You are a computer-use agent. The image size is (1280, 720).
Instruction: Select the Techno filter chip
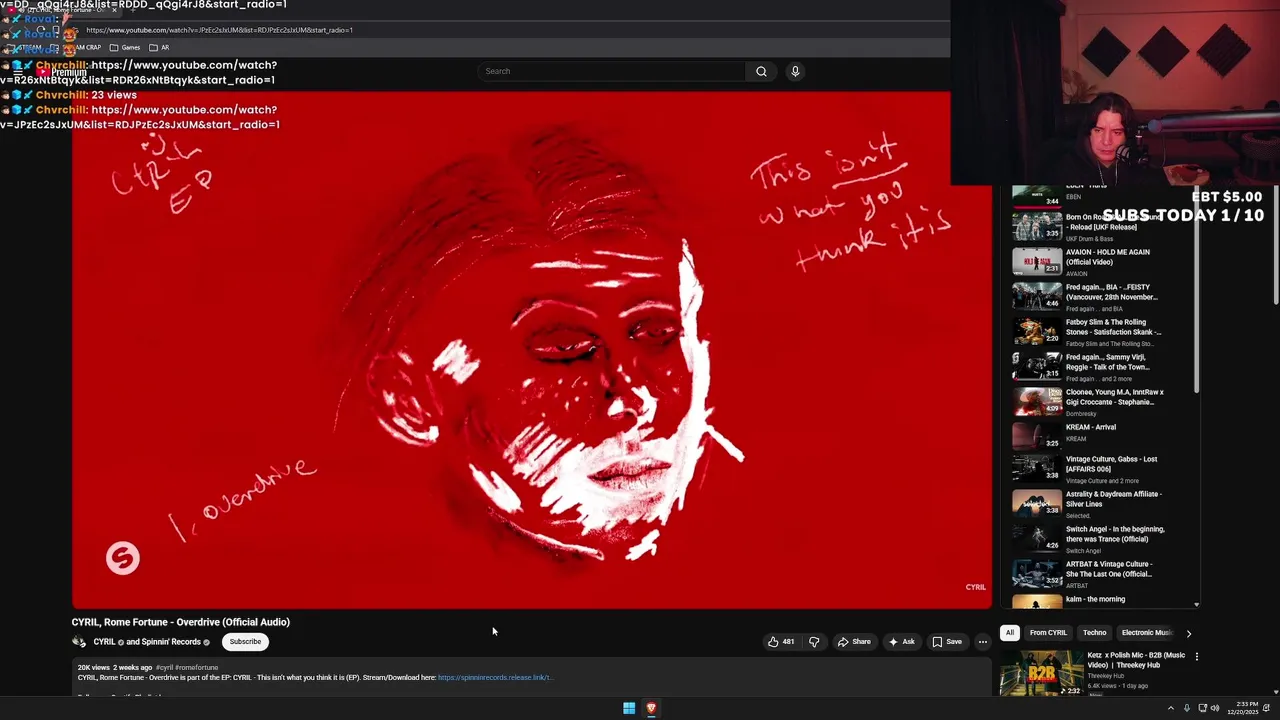pos(1094,632)
